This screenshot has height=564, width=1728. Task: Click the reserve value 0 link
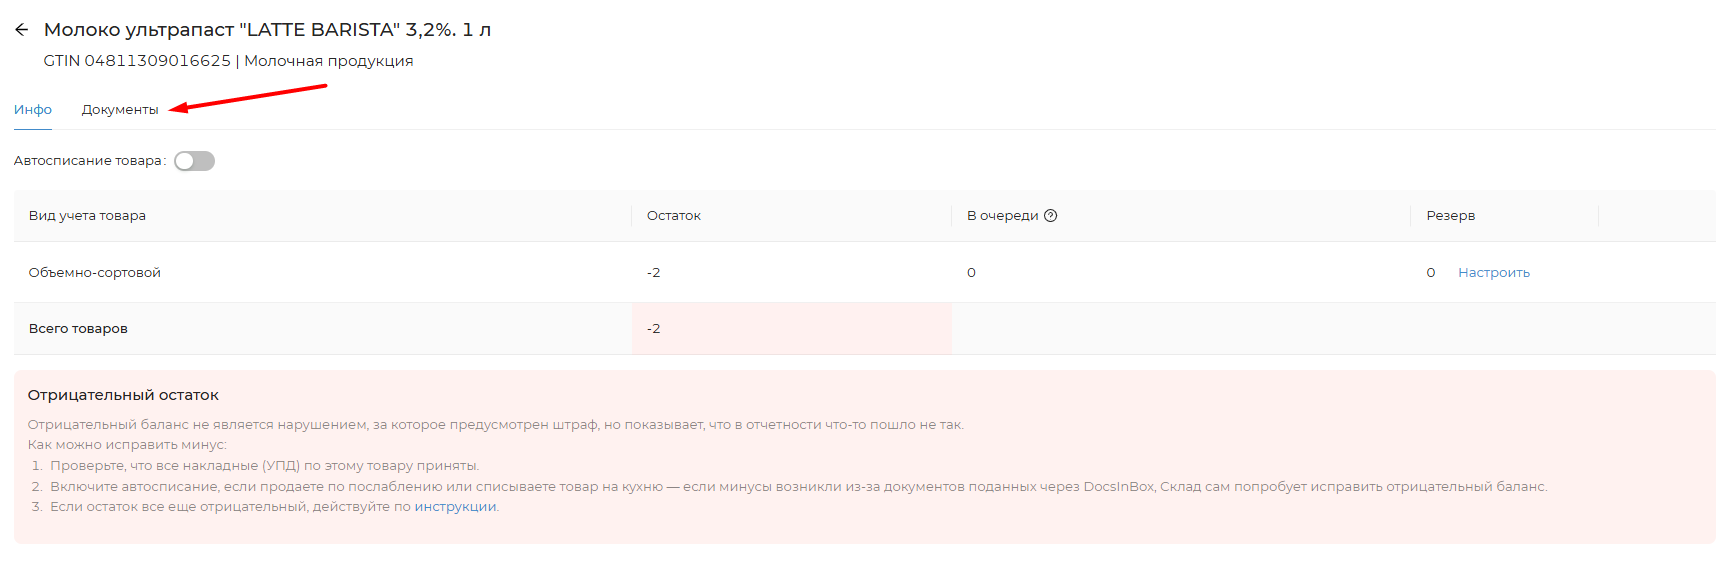tap(1430, 273)
